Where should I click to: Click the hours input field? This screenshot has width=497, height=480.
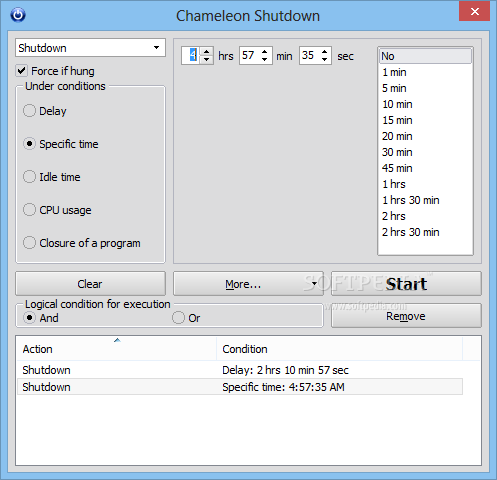191,55
